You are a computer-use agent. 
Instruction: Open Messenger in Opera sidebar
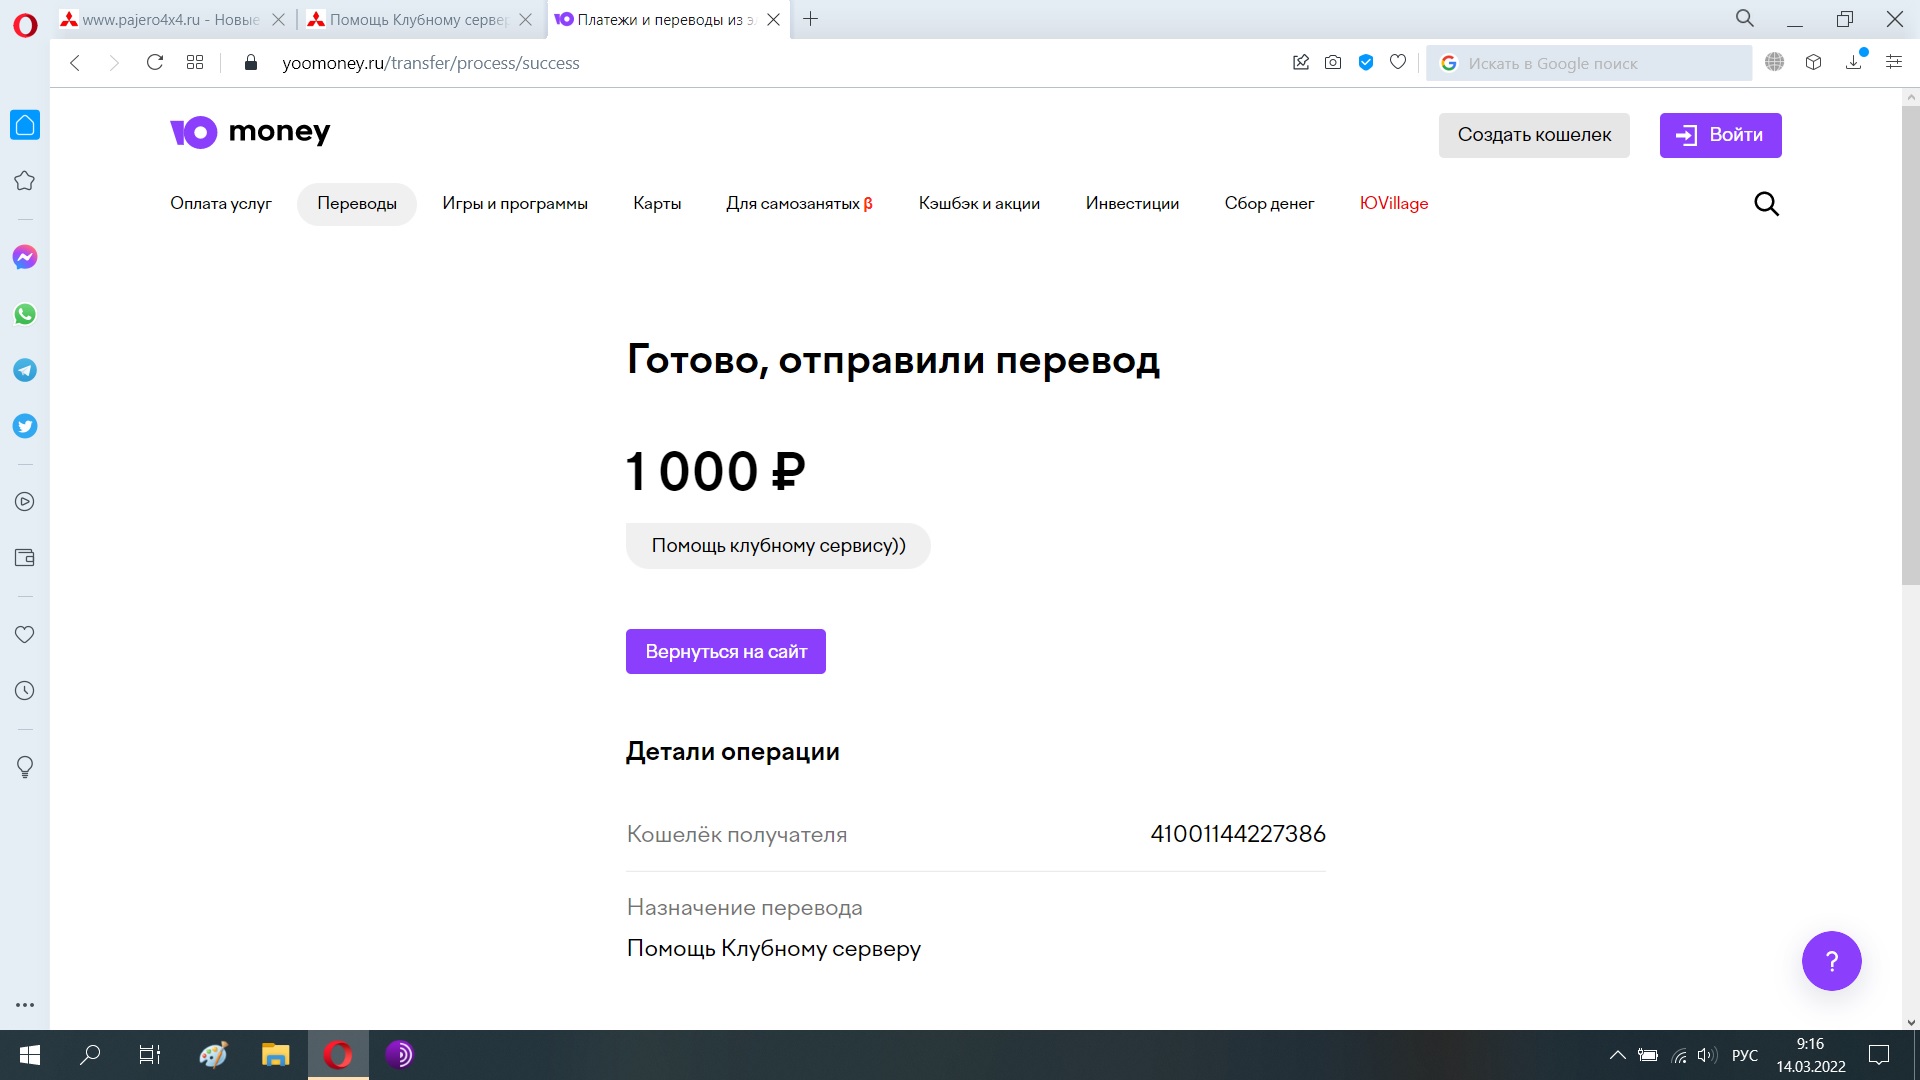[x=25, y=258]
